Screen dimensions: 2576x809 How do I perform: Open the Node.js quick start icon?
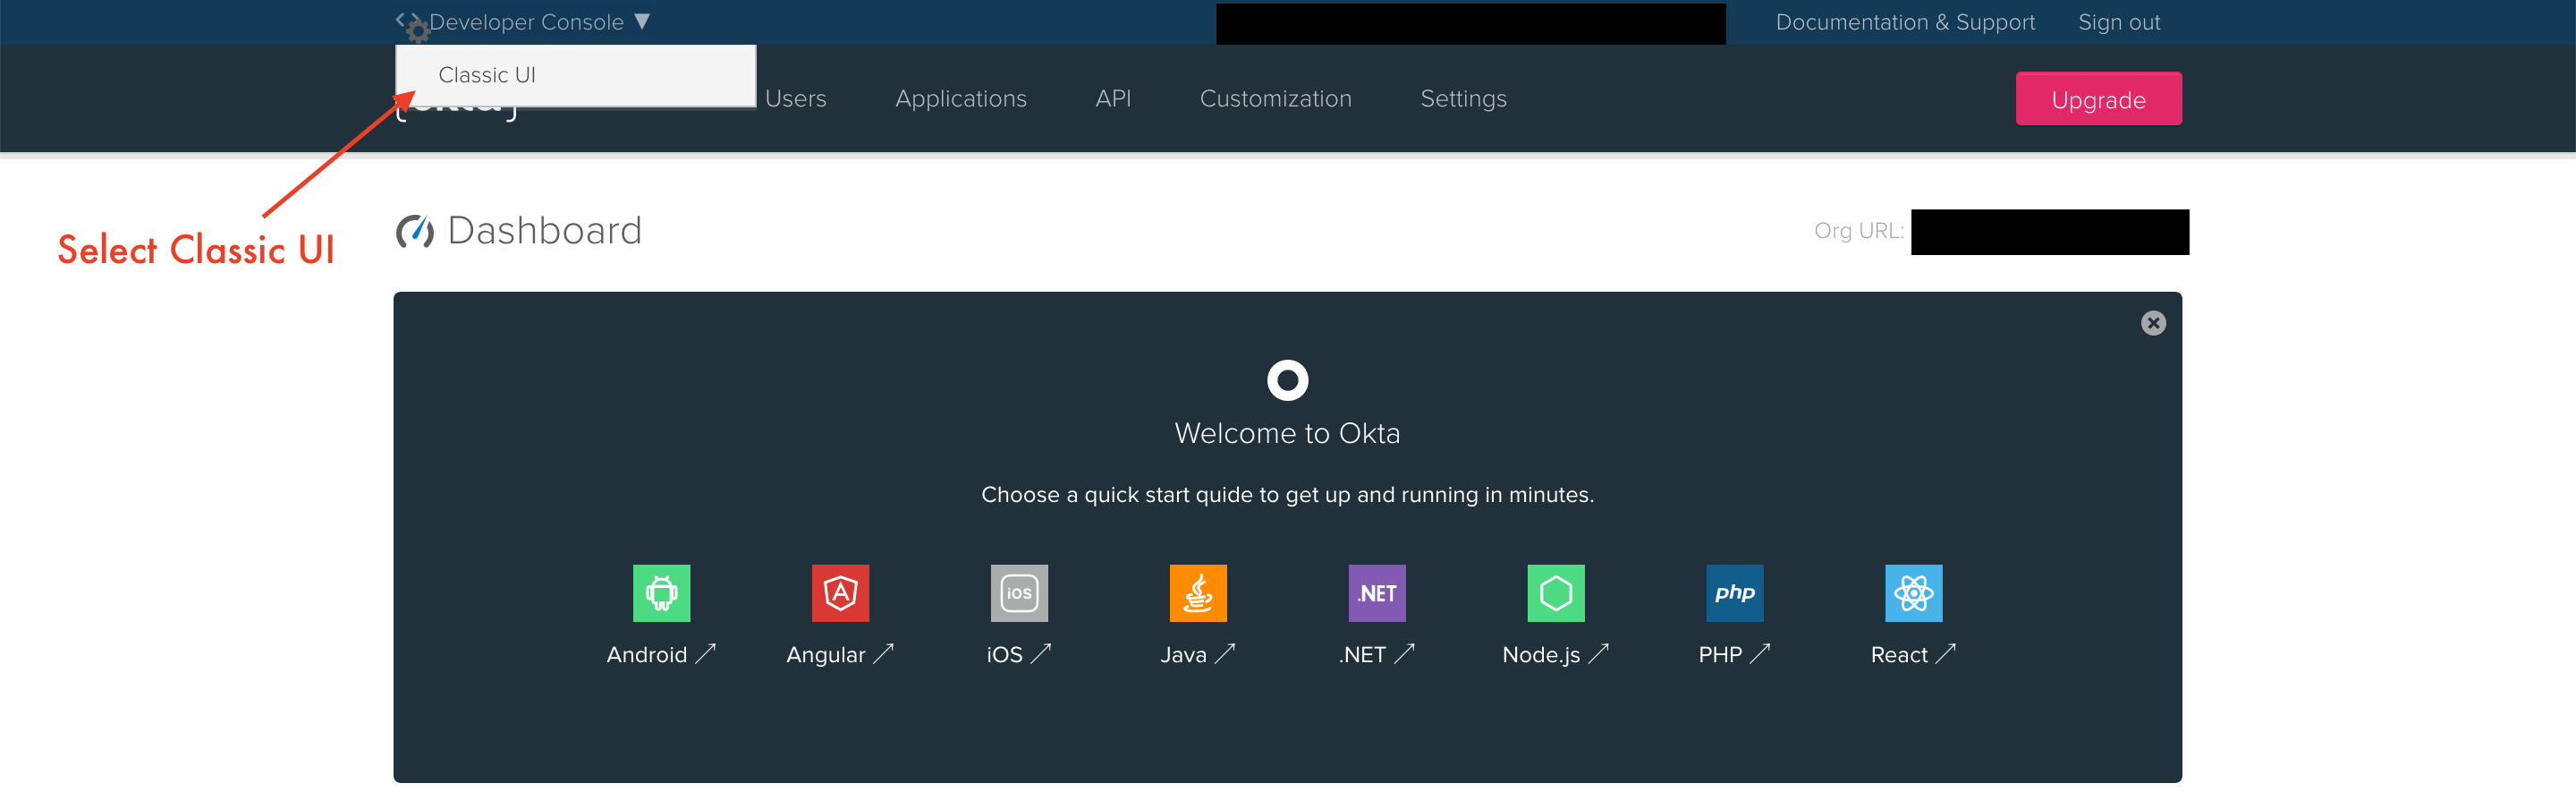1556,593
